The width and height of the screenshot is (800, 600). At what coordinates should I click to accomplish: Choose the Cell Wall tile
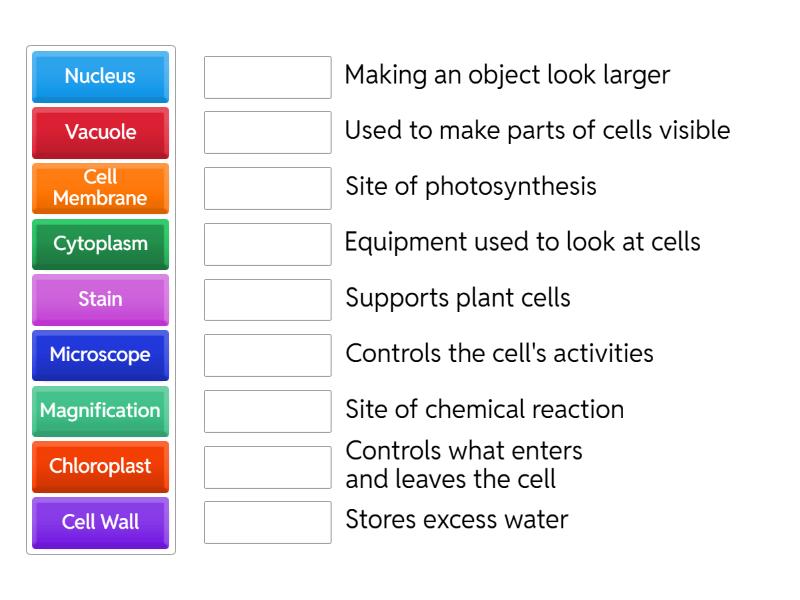(100, 522)
